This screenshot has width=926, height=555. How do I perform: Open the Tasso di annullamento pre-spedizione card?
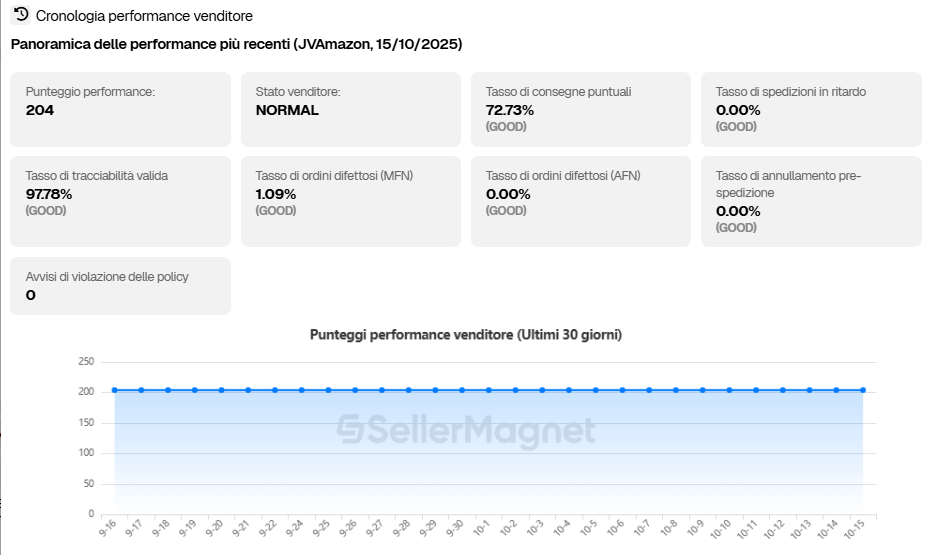tap(811, 201)
